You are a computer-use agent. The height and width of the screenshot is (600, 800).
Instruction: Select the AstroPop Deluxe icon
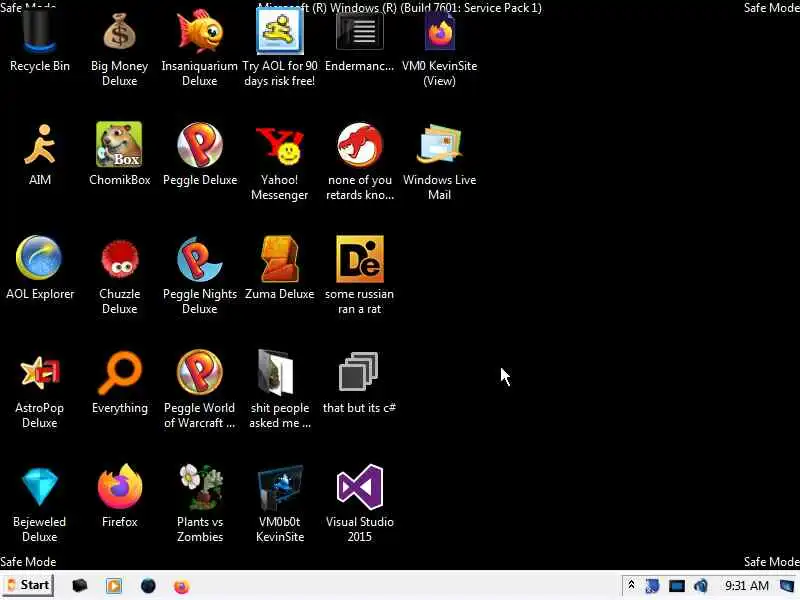(x=39, y=372)
